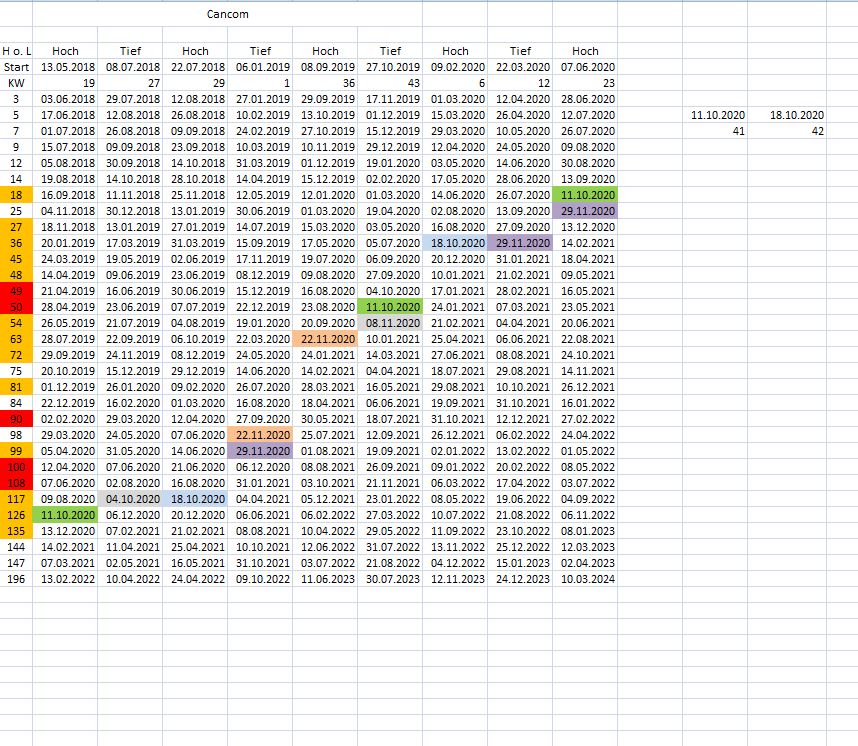Click the 'H o. L' header cell
The height and width of the screenshot is (746, 858).
pos(16,51)
